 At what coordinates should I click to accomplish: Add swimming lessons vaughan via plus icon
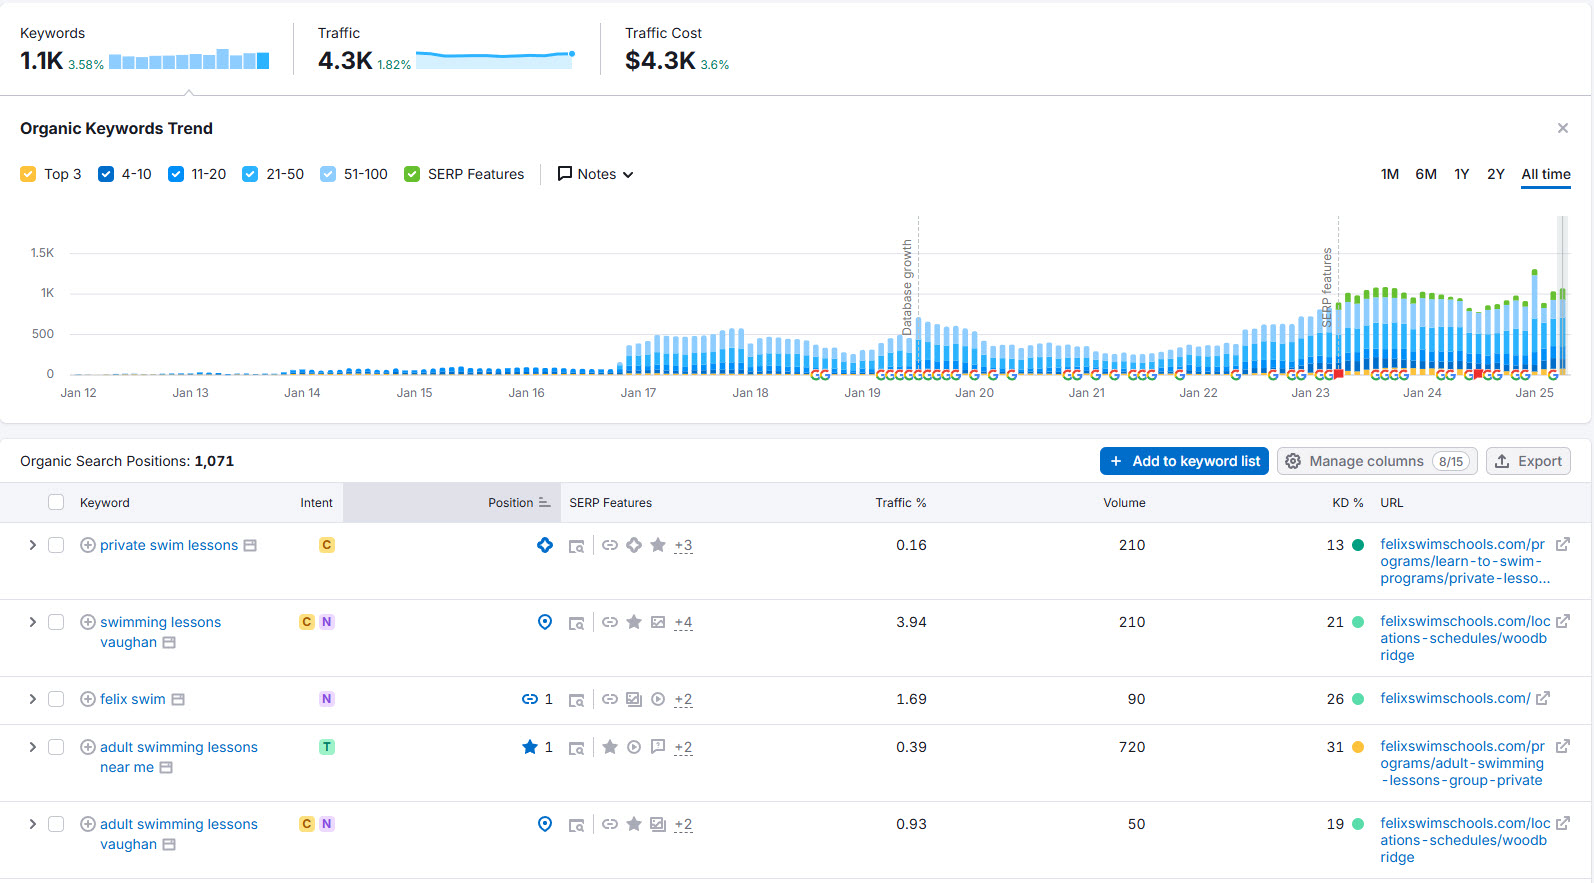pos(88,622)
